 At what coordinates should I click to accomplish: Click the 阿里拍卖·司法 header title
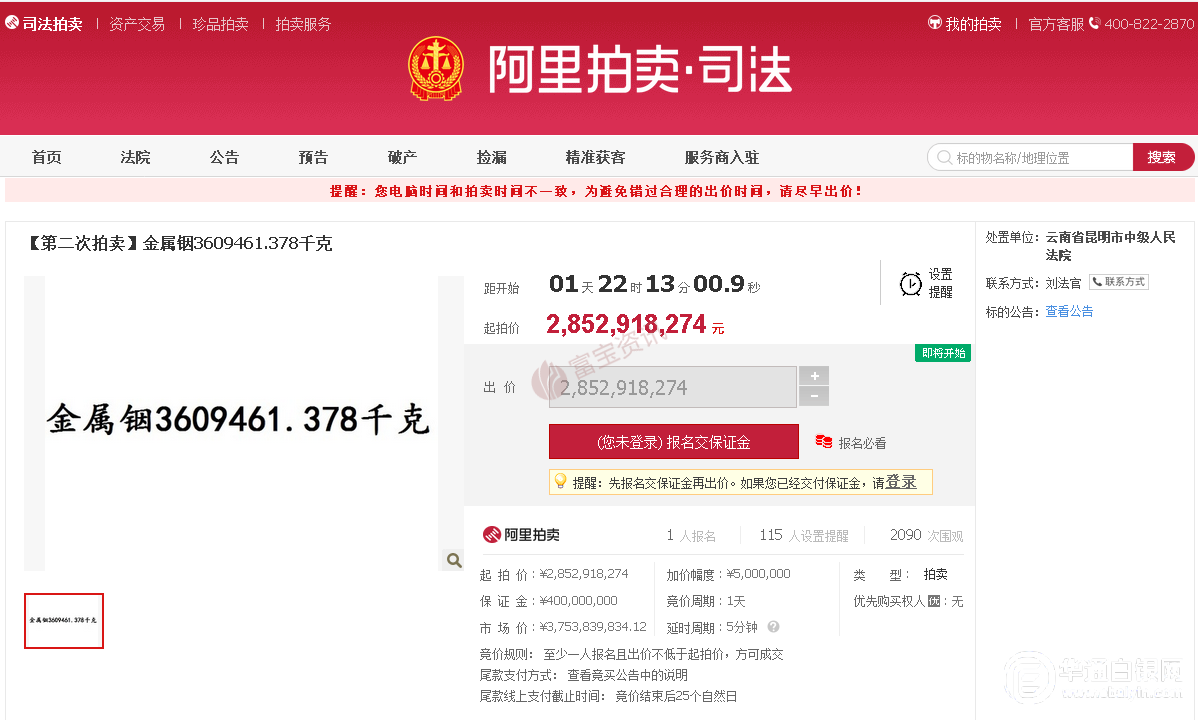pyautogui.click(x=640, y=69)
